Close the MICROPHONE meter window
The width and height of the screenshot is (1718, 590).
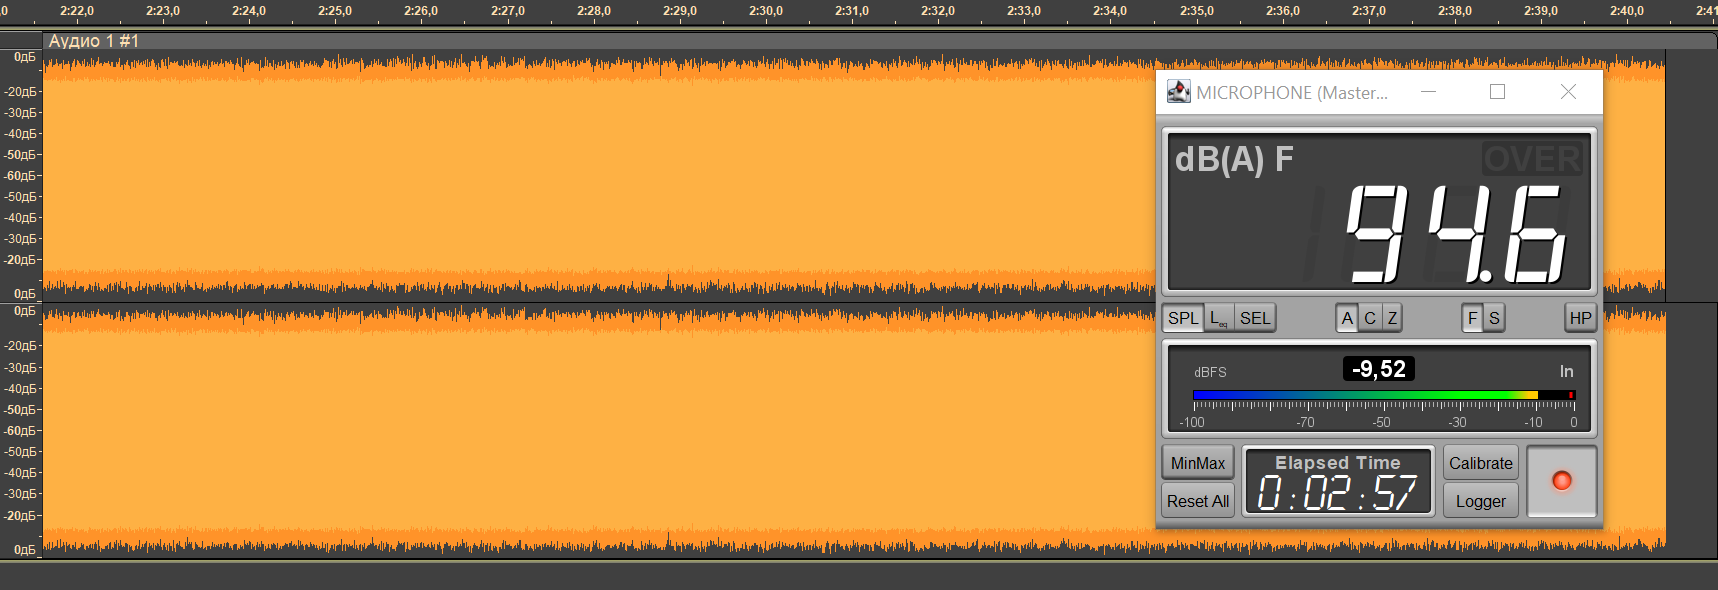1568,92
